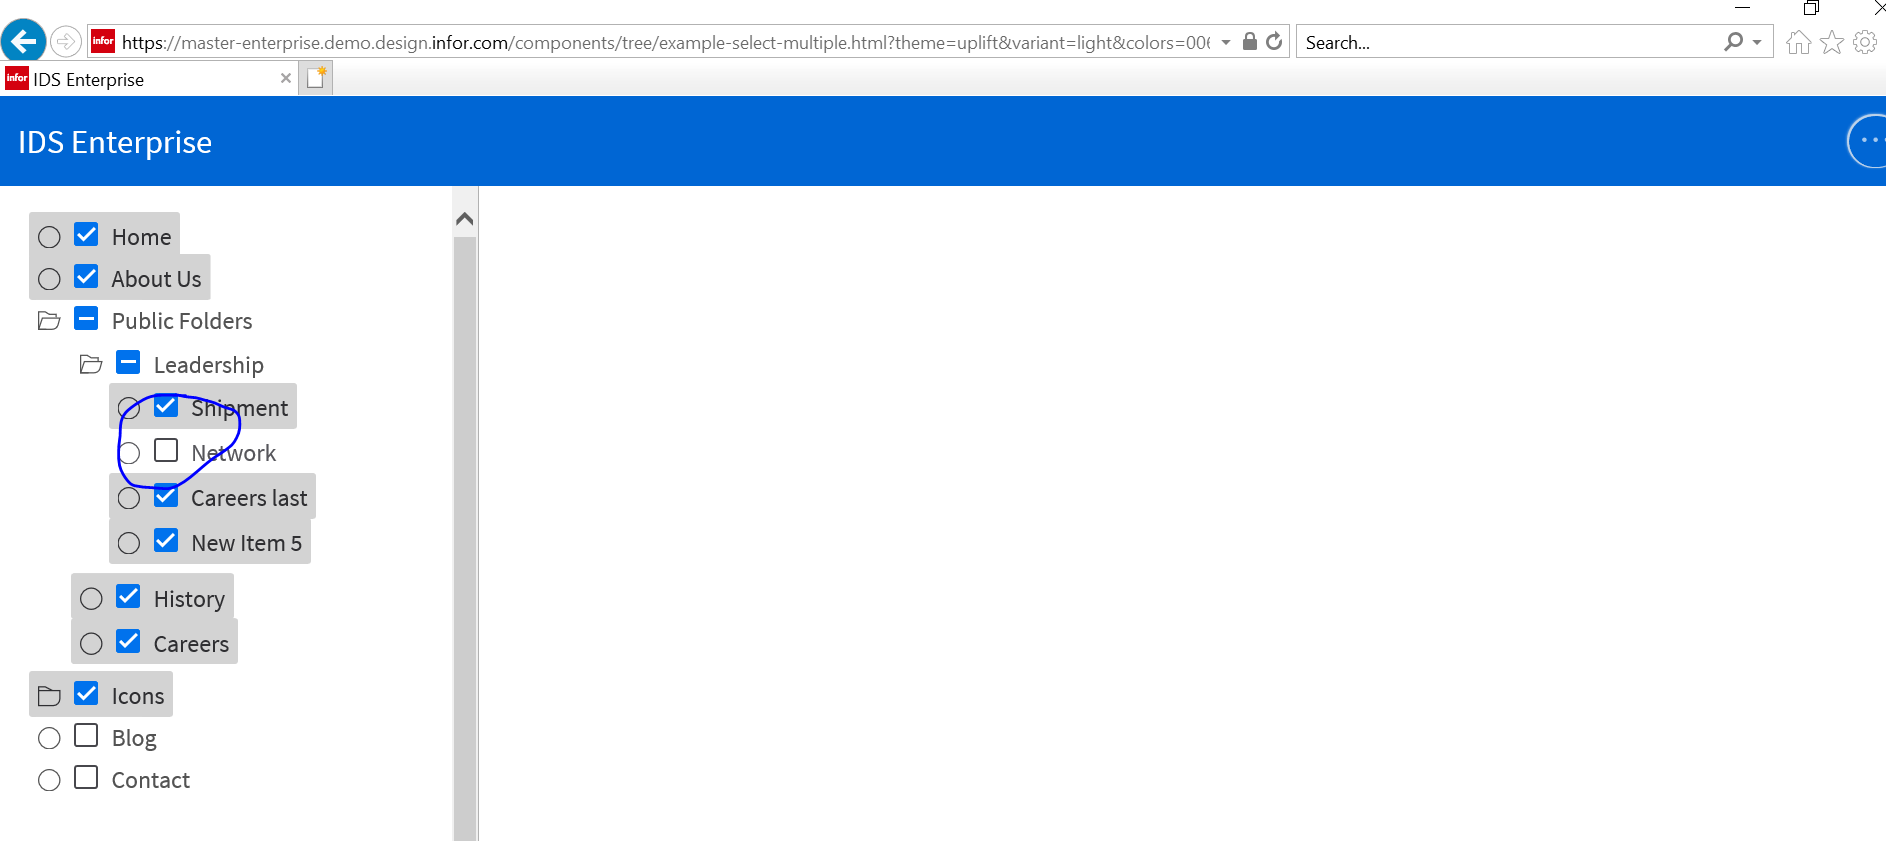Click the tree panel vertical scrollbar track
Screen dimensions: 1886x841
tap(464, 538)
